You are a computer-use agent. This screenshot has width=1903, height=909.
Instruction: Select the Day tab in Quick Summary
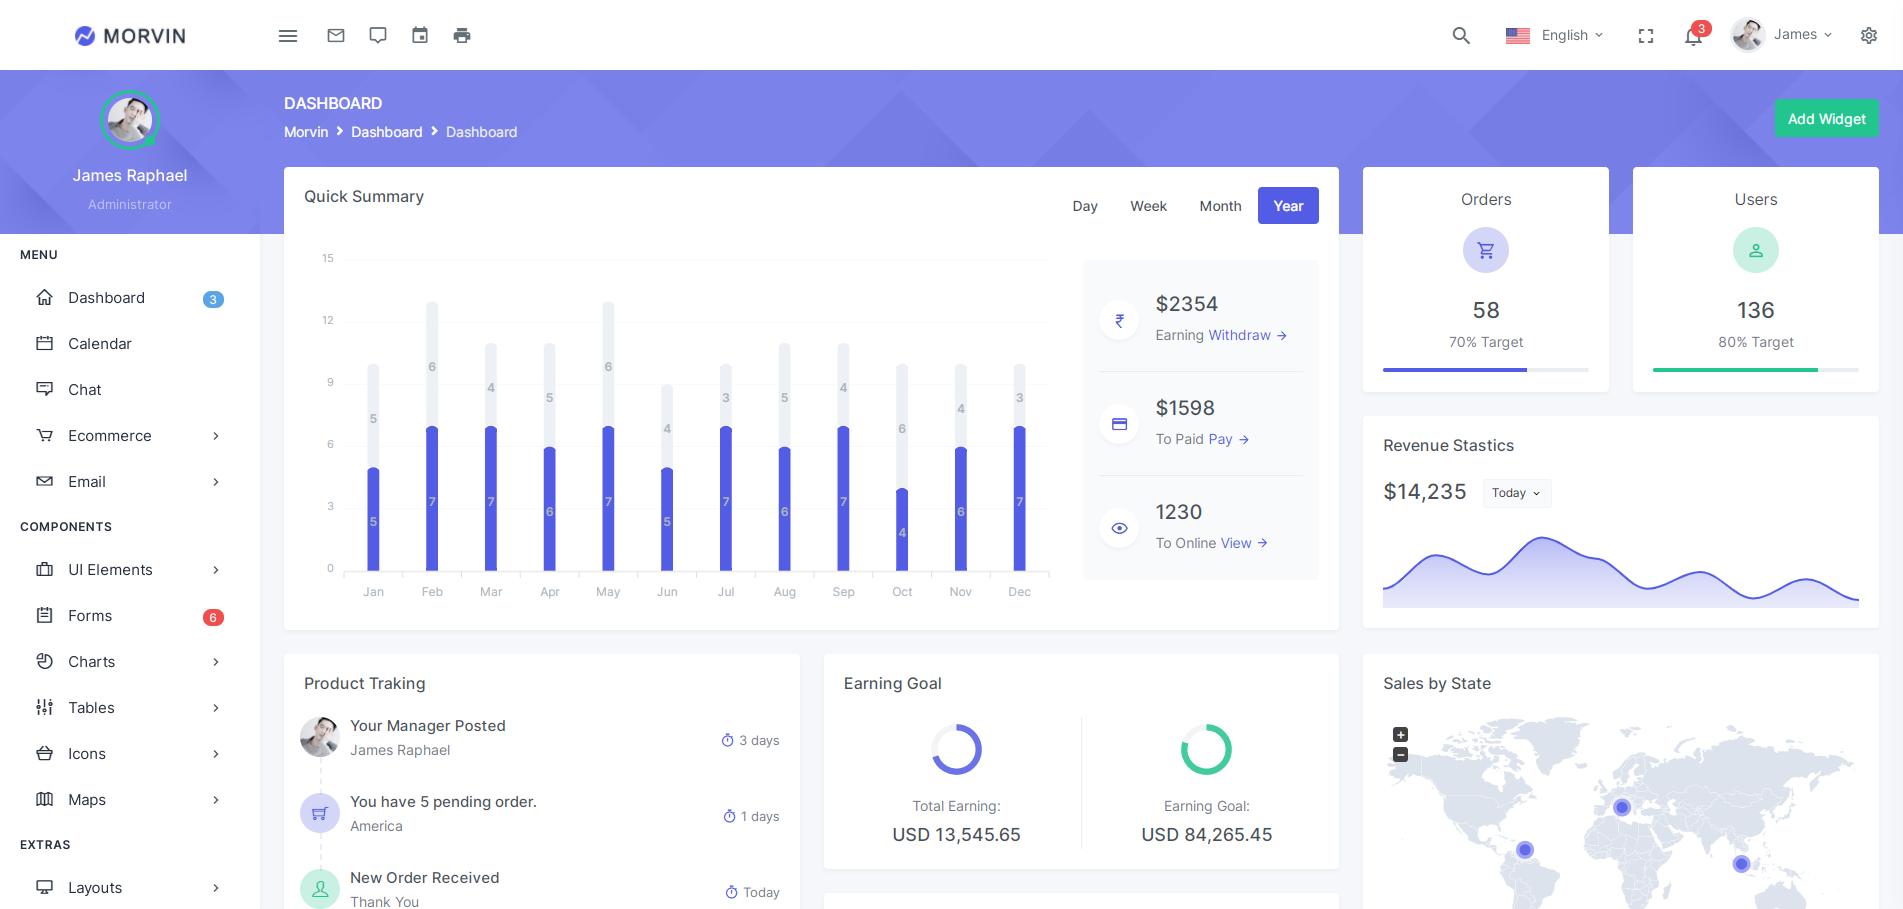1085,206
